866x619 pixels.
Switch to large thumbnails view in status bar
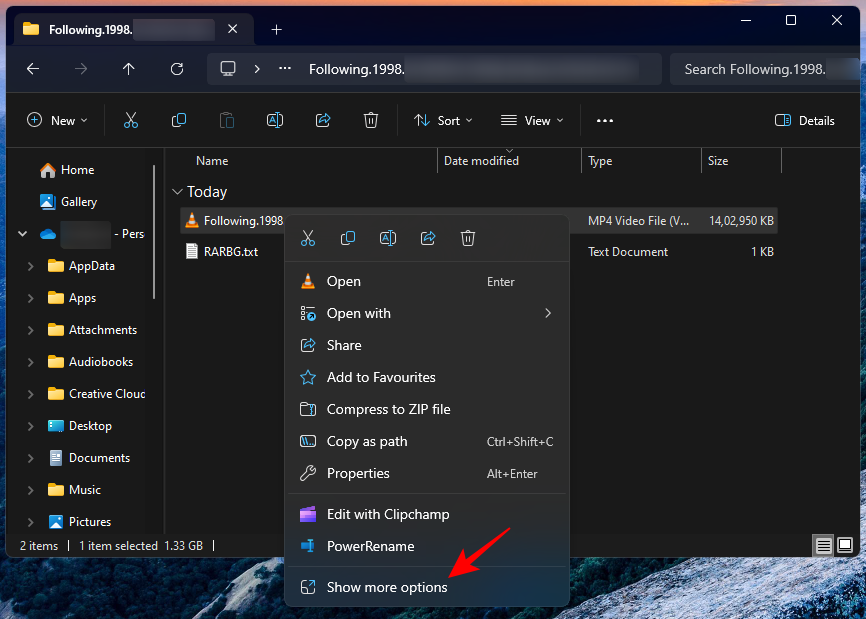[845, 545]
